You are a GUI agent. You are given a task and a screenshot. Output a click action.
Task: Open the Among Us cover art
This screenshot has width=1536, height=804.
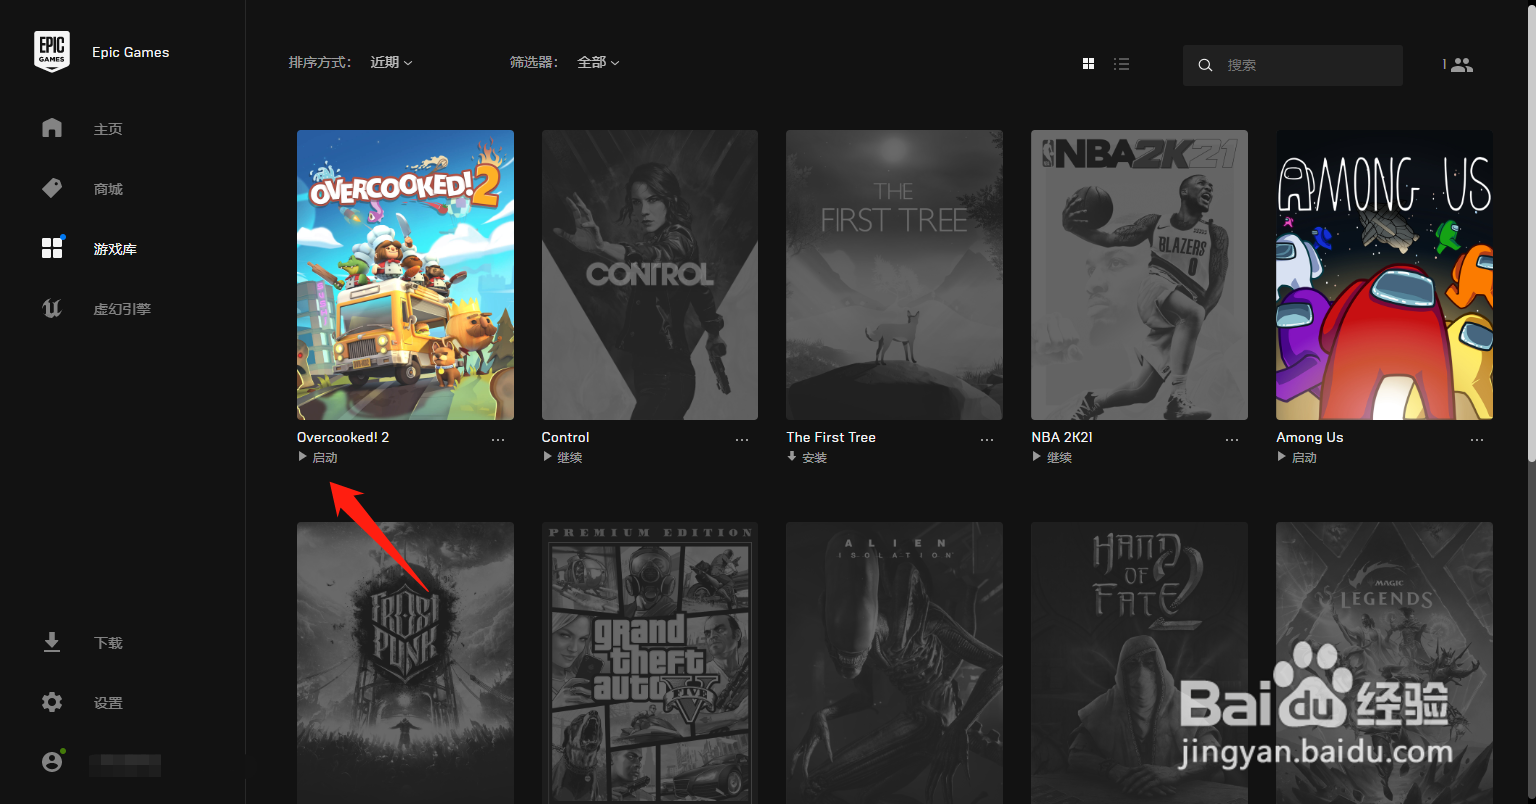(x=1384, y=275)
